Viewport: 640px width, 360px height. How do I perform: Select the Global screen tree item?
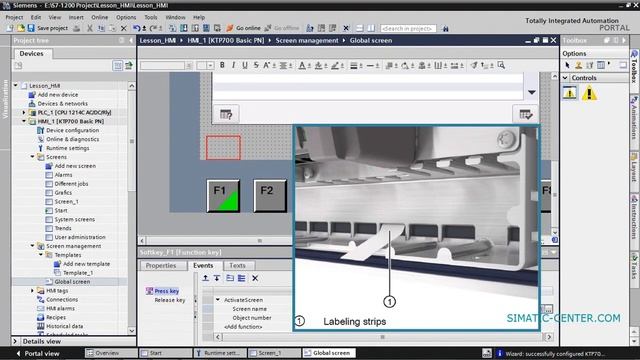[68, 282]
